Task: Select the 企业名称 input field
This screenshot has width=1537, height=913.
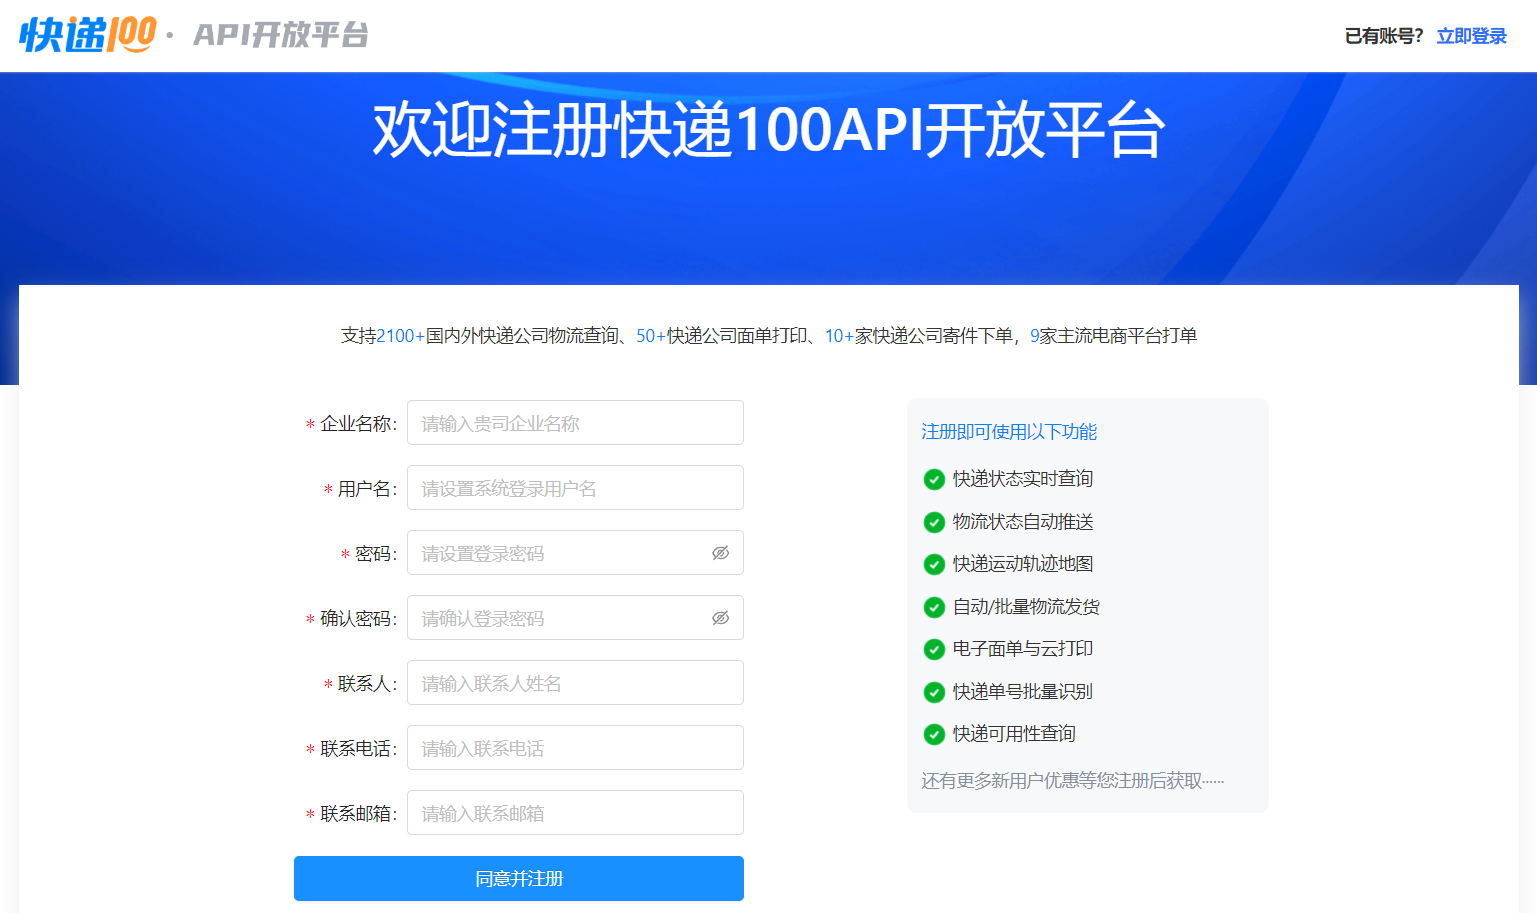Action: (575, 422)
